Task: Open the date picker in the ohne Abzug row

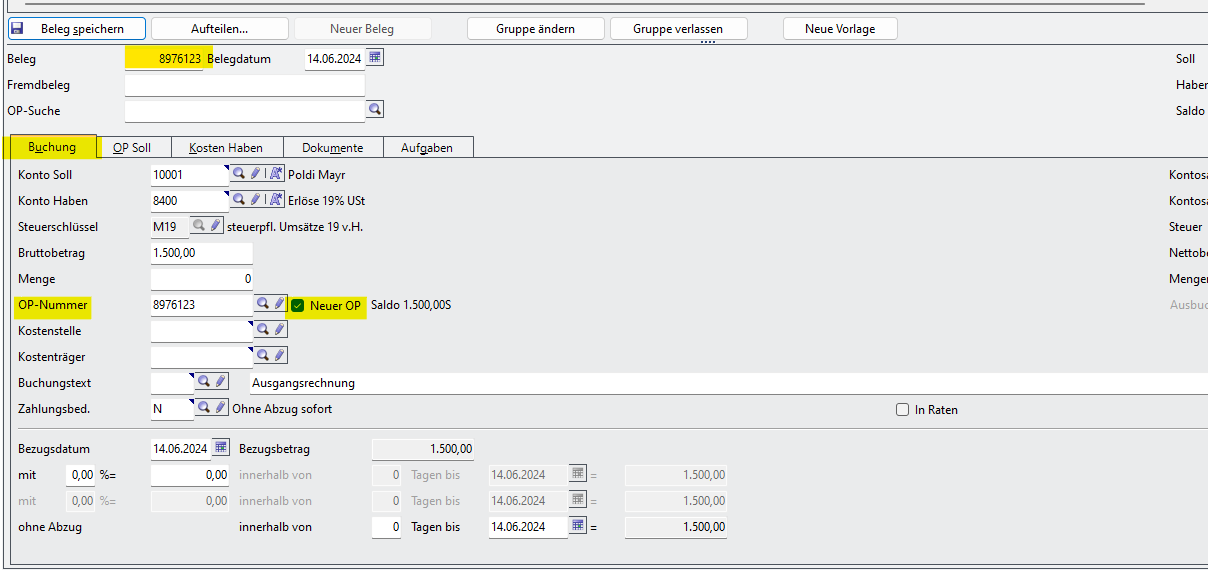Action: click(x=578, y=526)
